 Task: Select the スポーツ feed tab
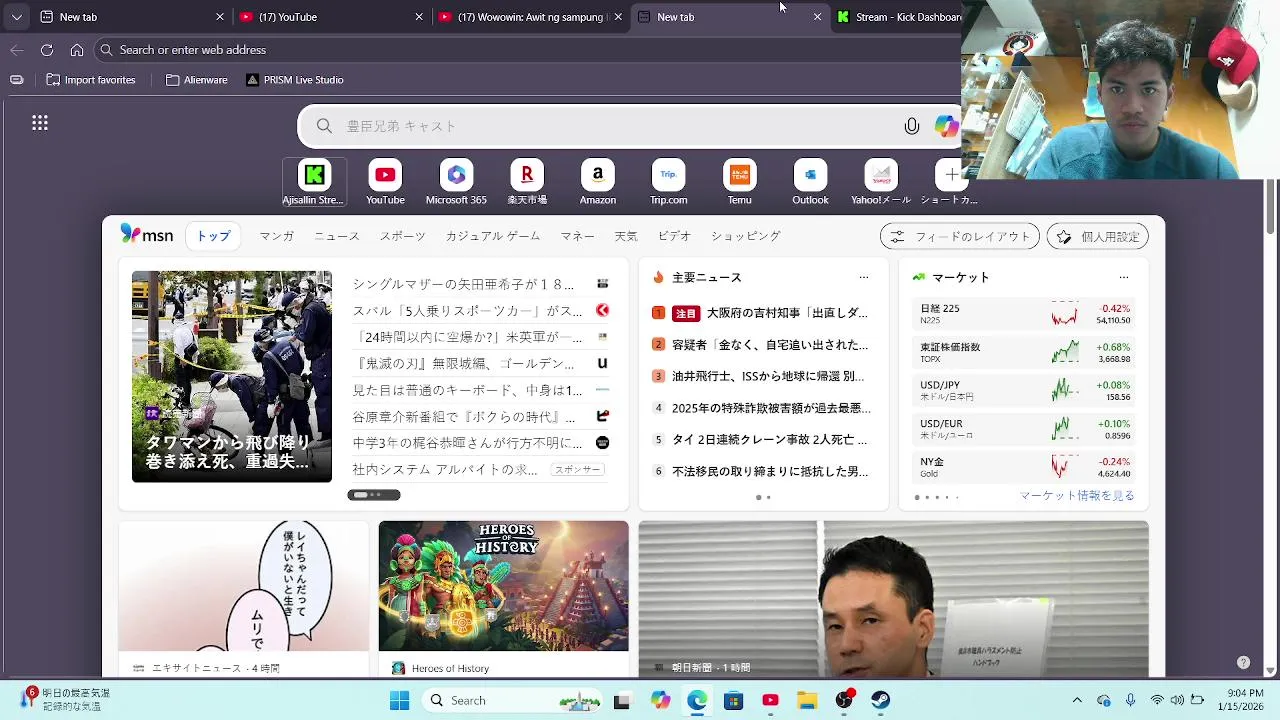(x=402, y=236)
